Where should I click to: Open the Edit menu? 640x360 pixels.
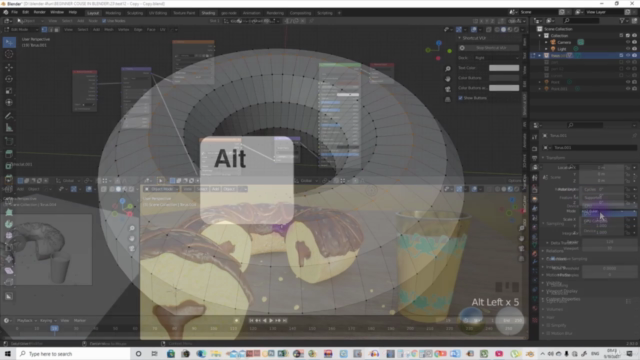25,13
